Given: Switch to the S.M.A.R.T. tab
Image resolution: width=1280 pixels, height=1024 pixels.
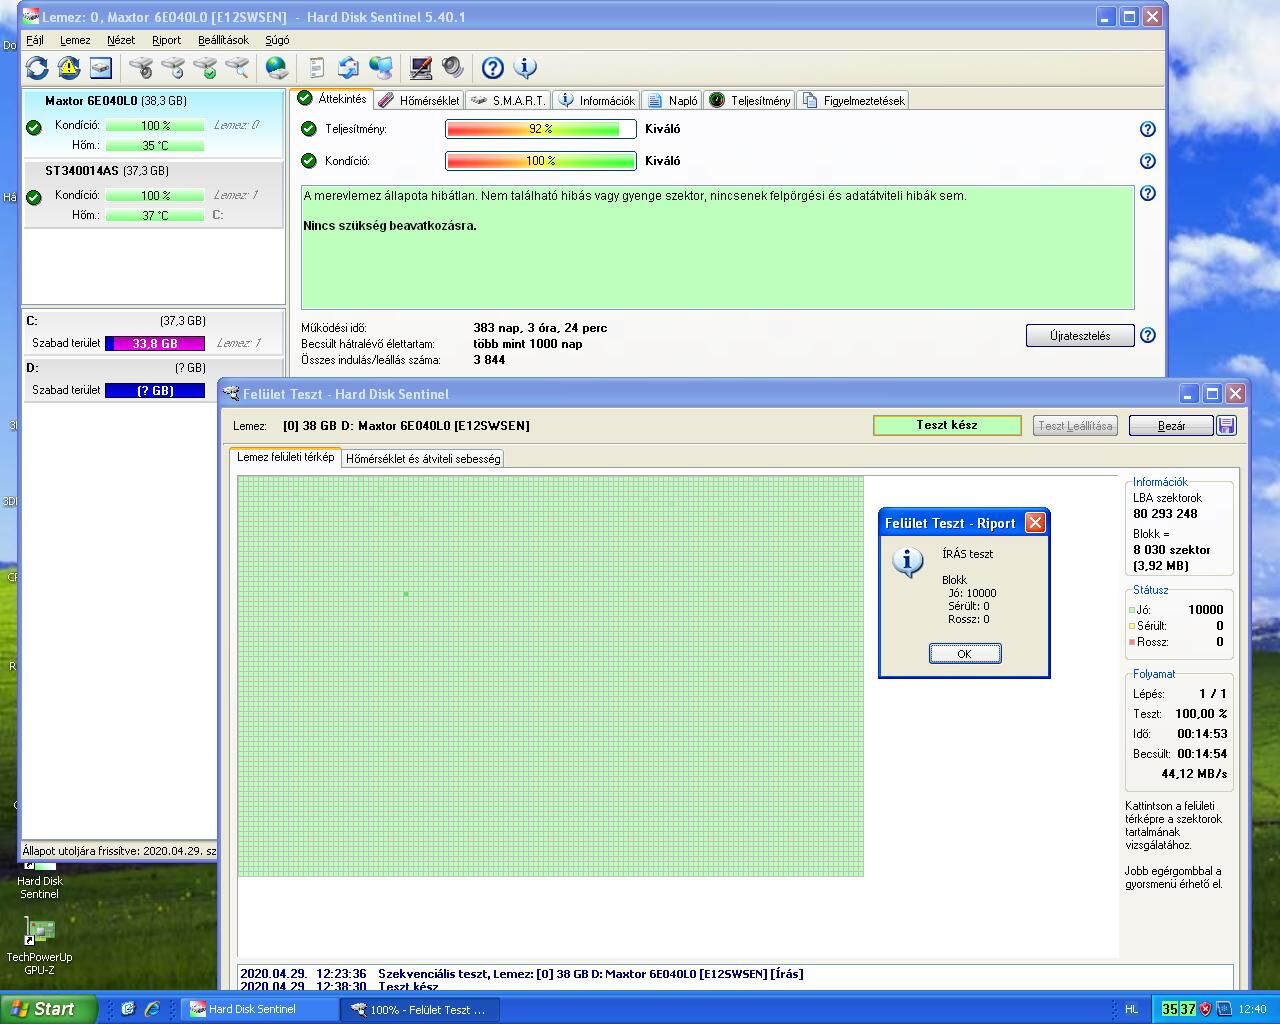Looking at the screenshot, I should tap(508, 100).
